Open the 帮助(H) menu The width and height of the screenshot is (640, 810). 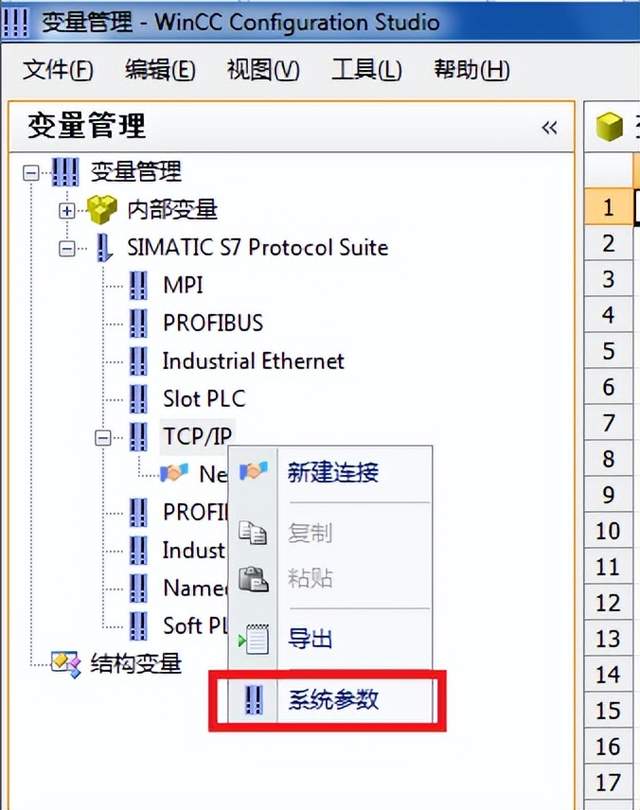tap(471, 69)
